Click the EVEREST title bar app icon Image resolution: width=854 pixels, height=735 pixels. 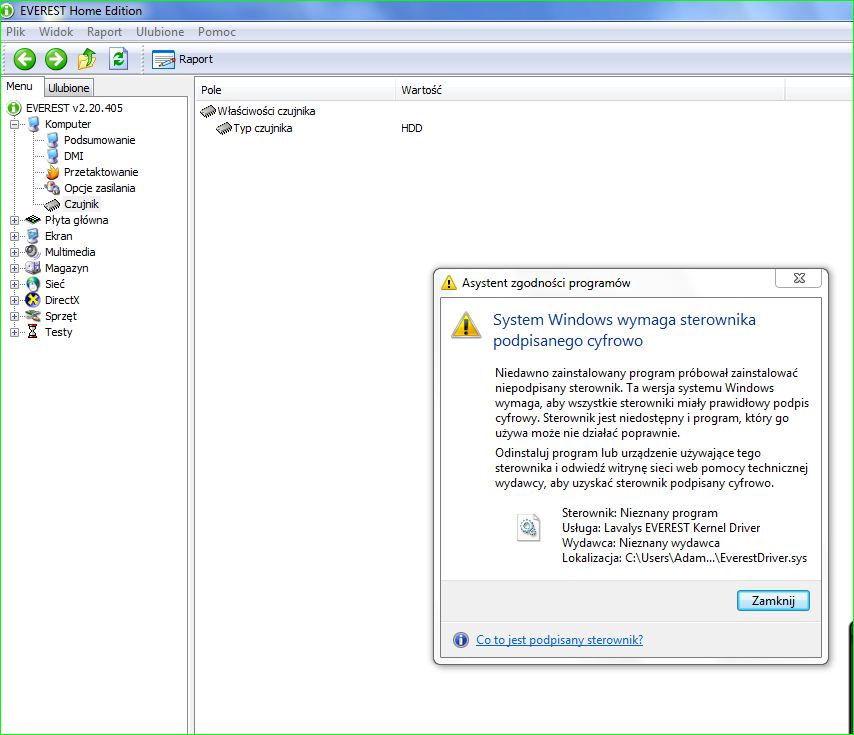coord(7,10)
